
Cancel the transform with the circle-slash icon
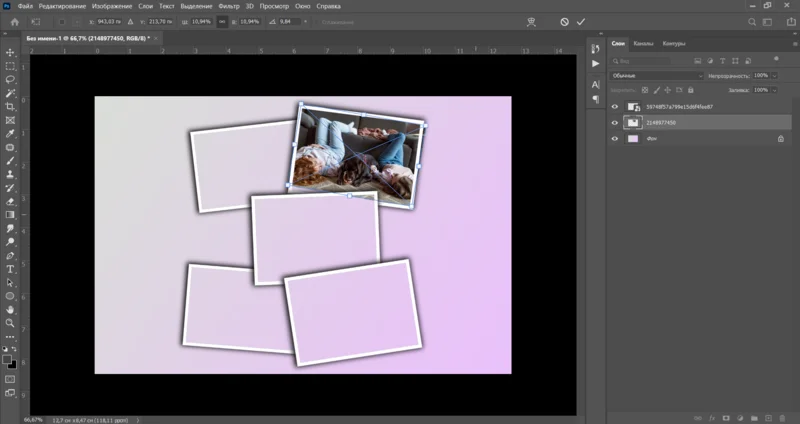(x=564, y=21)
